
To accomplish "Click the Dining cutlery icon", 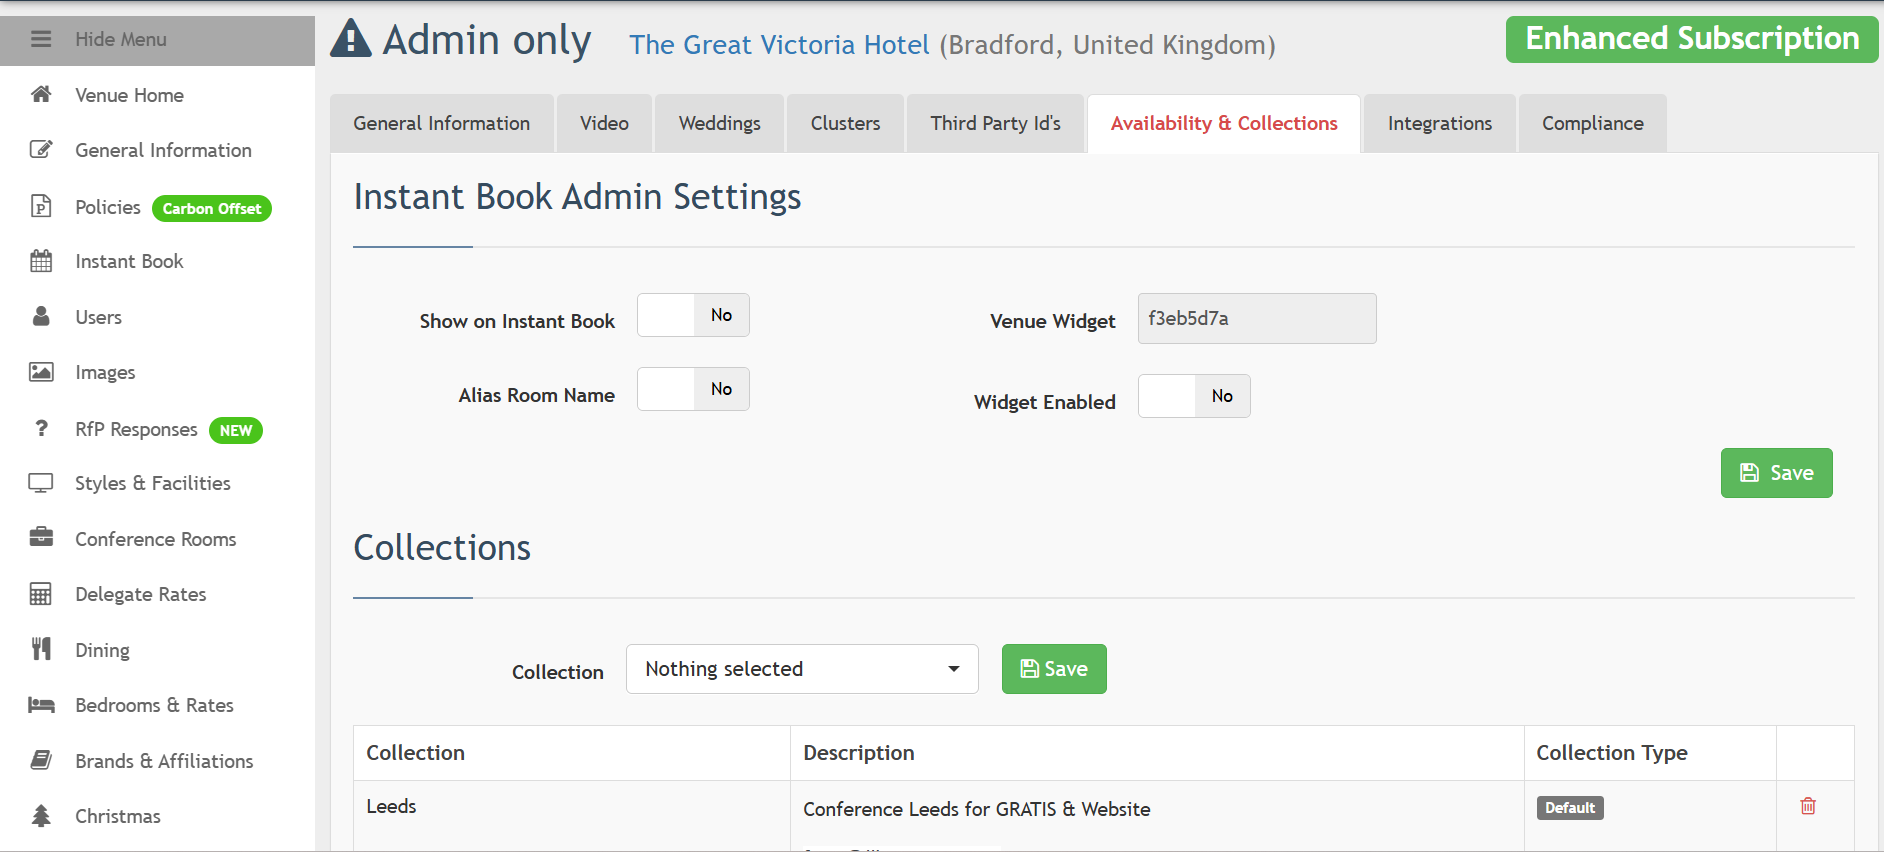I will point(41,649).
